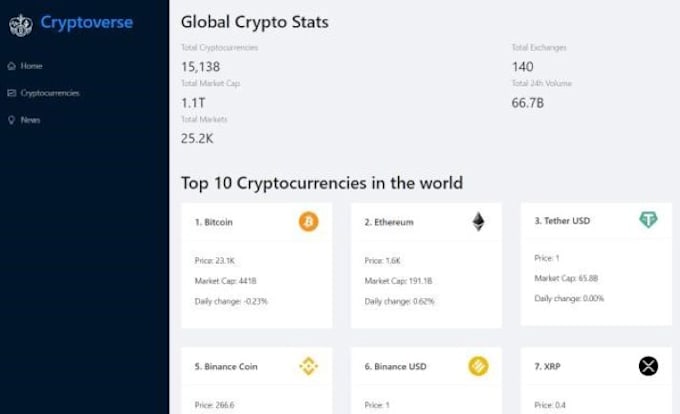Go to News in the sidebar
The height and width of the screenshot is (414, 680).
click(x=24, y=120)
